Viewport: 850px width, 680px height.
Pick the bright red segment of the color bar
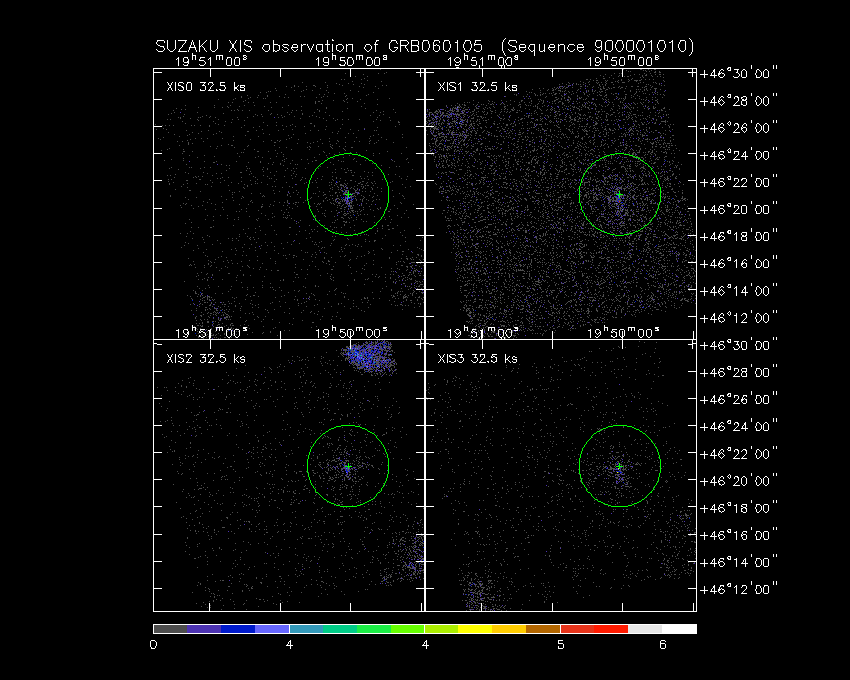pyautogui.click(x=611, y=629)
